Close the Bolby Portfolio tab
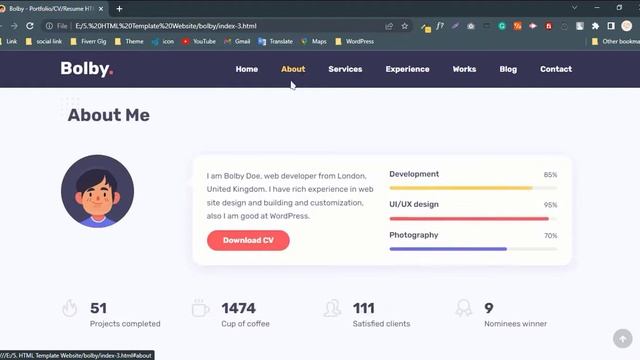This screenshot has height=360, width=640. tap(101, 9)
